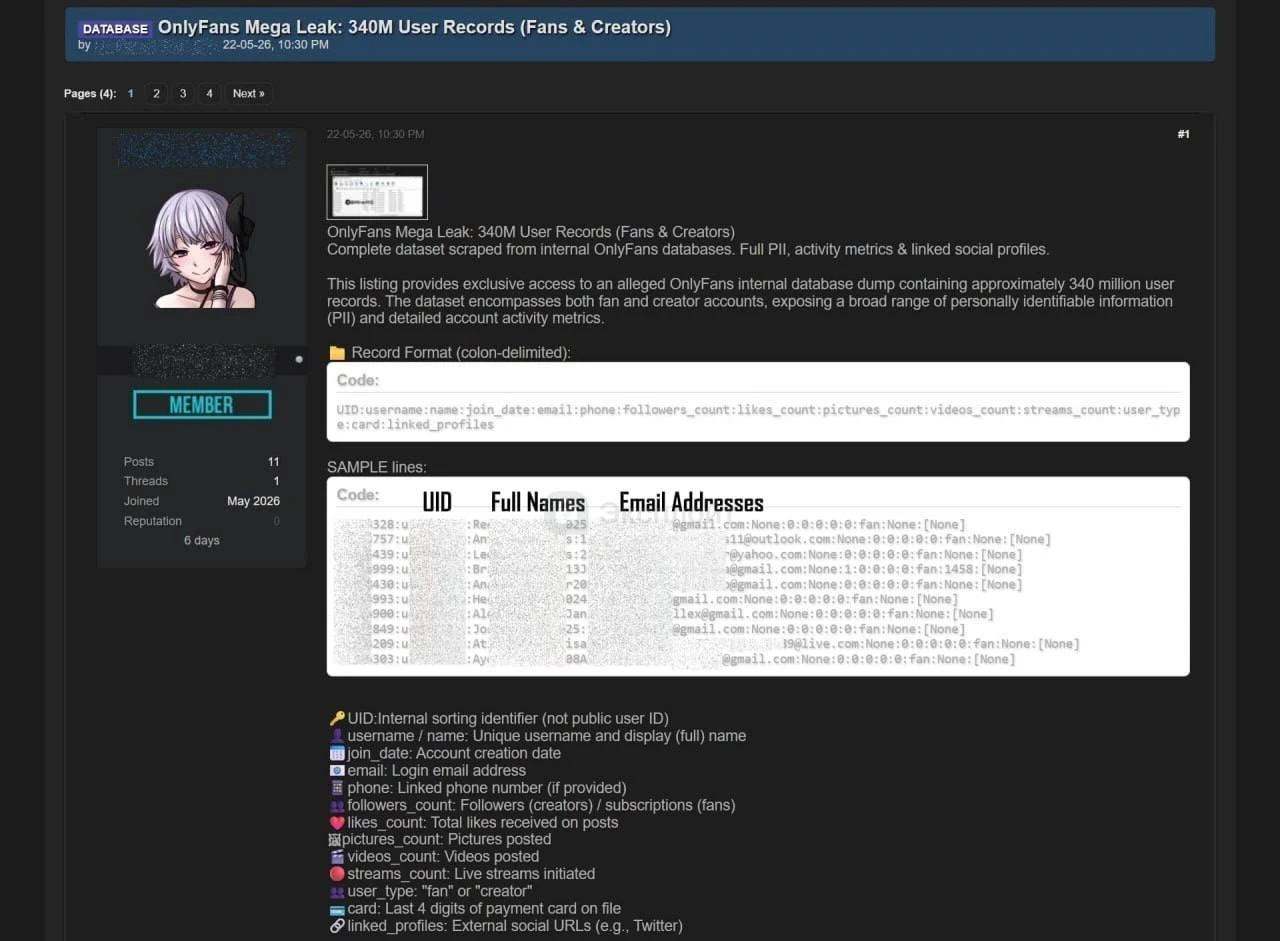The height and width of the screenshot is (941, 1280).
Task: Jump to page 4 of the thread
Action: (x=209, y=94)
